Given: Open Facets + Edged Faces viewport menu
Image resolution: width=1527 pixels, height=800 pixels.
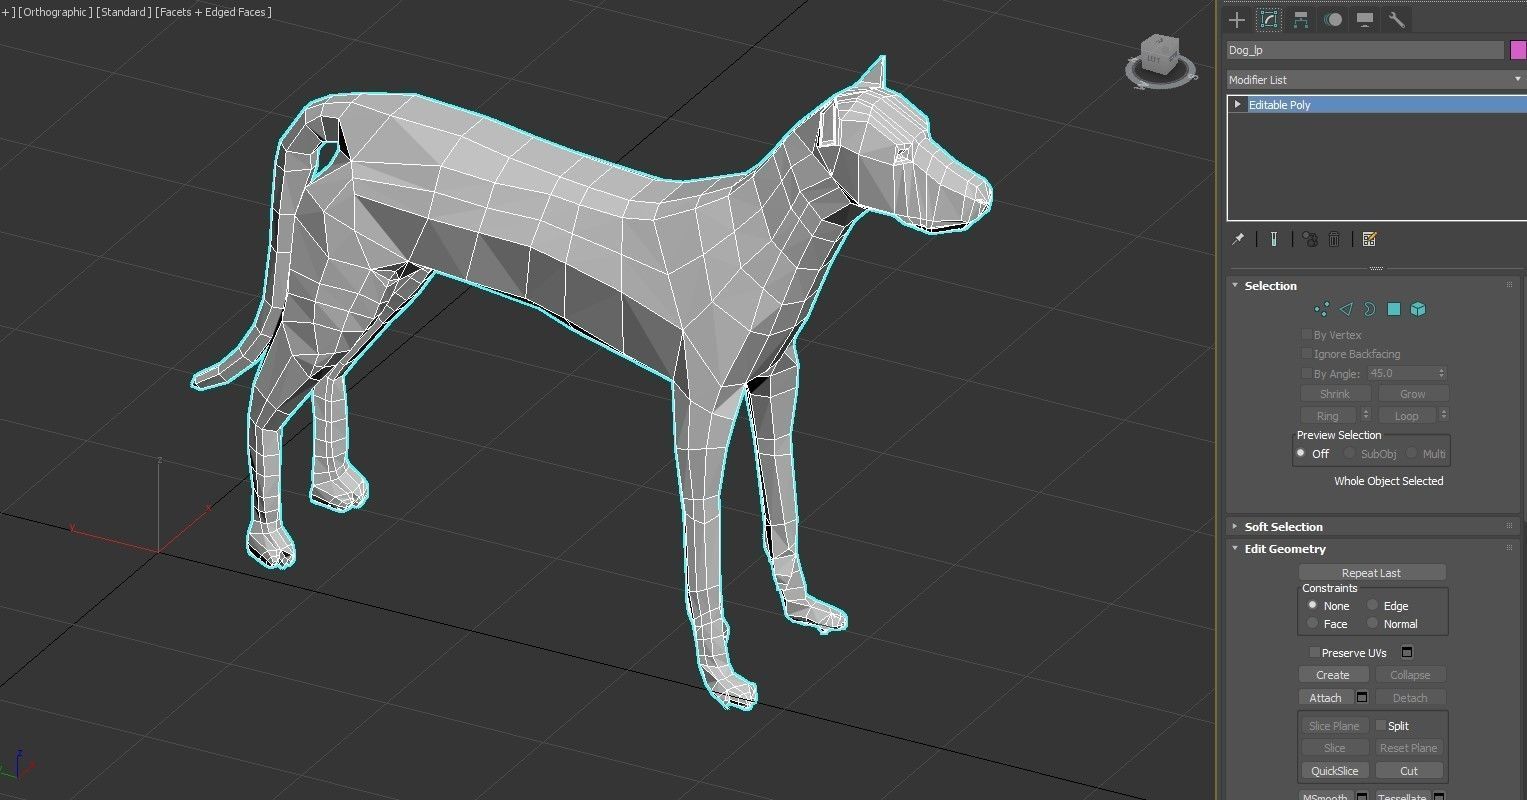Looking at the screenshot, I should point(213,12).
